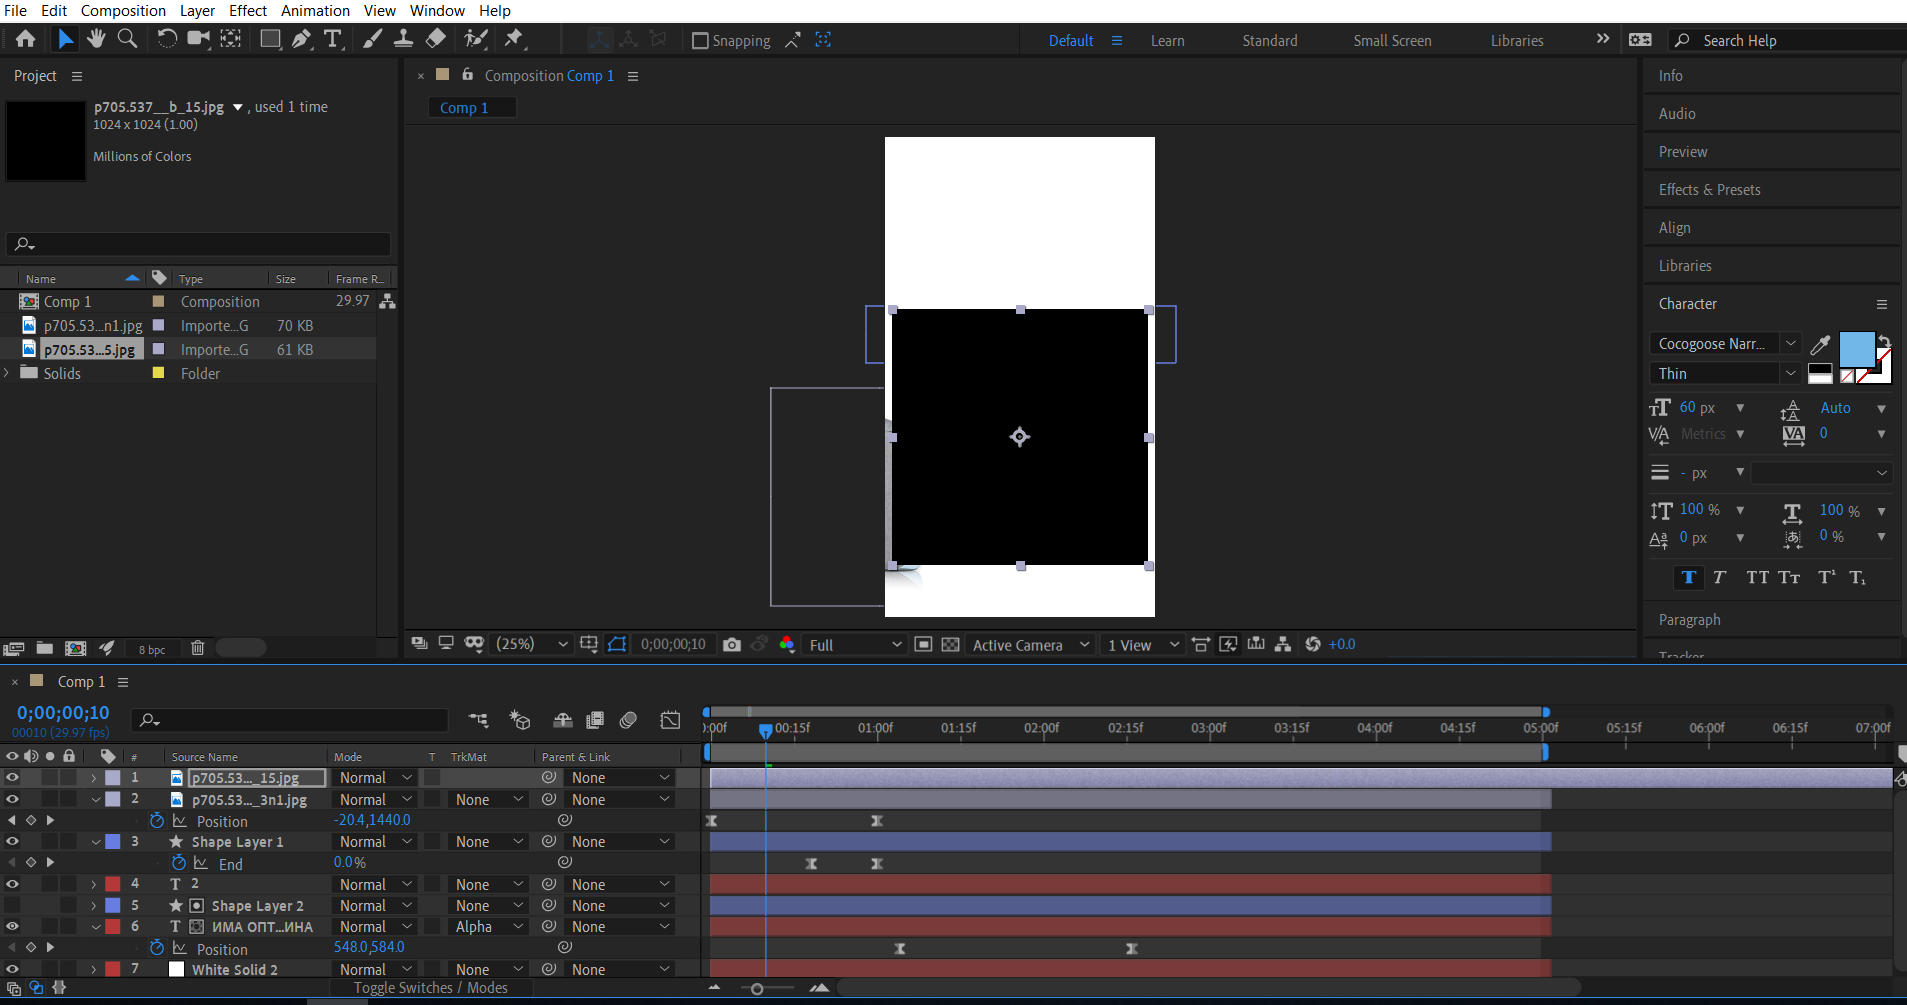Toggle visibility of Shape Layer 1
The height and width of the screenshot is (1005, 1907).
(x=12, y=841)
